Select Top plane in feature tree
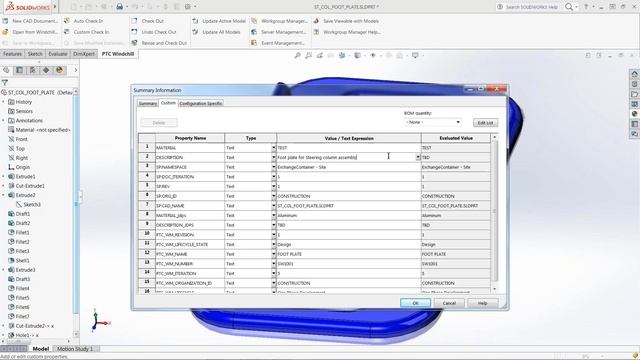640x360 pixels. point(20,149)
